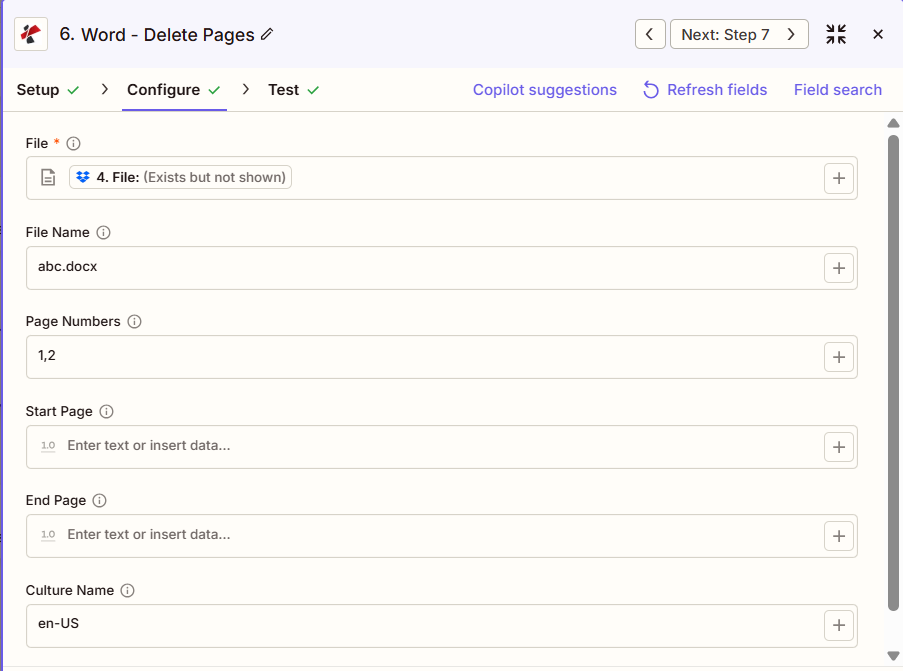Edit the step name with pencil icon
Viewport: 903px width, 671px height.
pyautogui.click(x=267, y=35)
